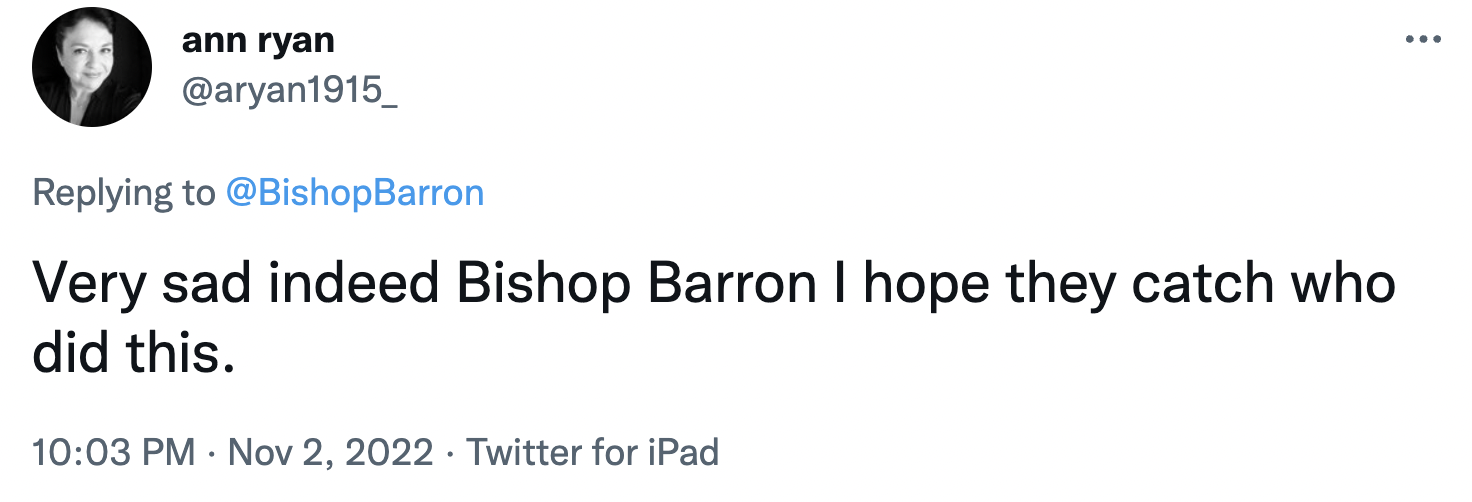Click the words 'did this.' in tweet

coord(134,352)
